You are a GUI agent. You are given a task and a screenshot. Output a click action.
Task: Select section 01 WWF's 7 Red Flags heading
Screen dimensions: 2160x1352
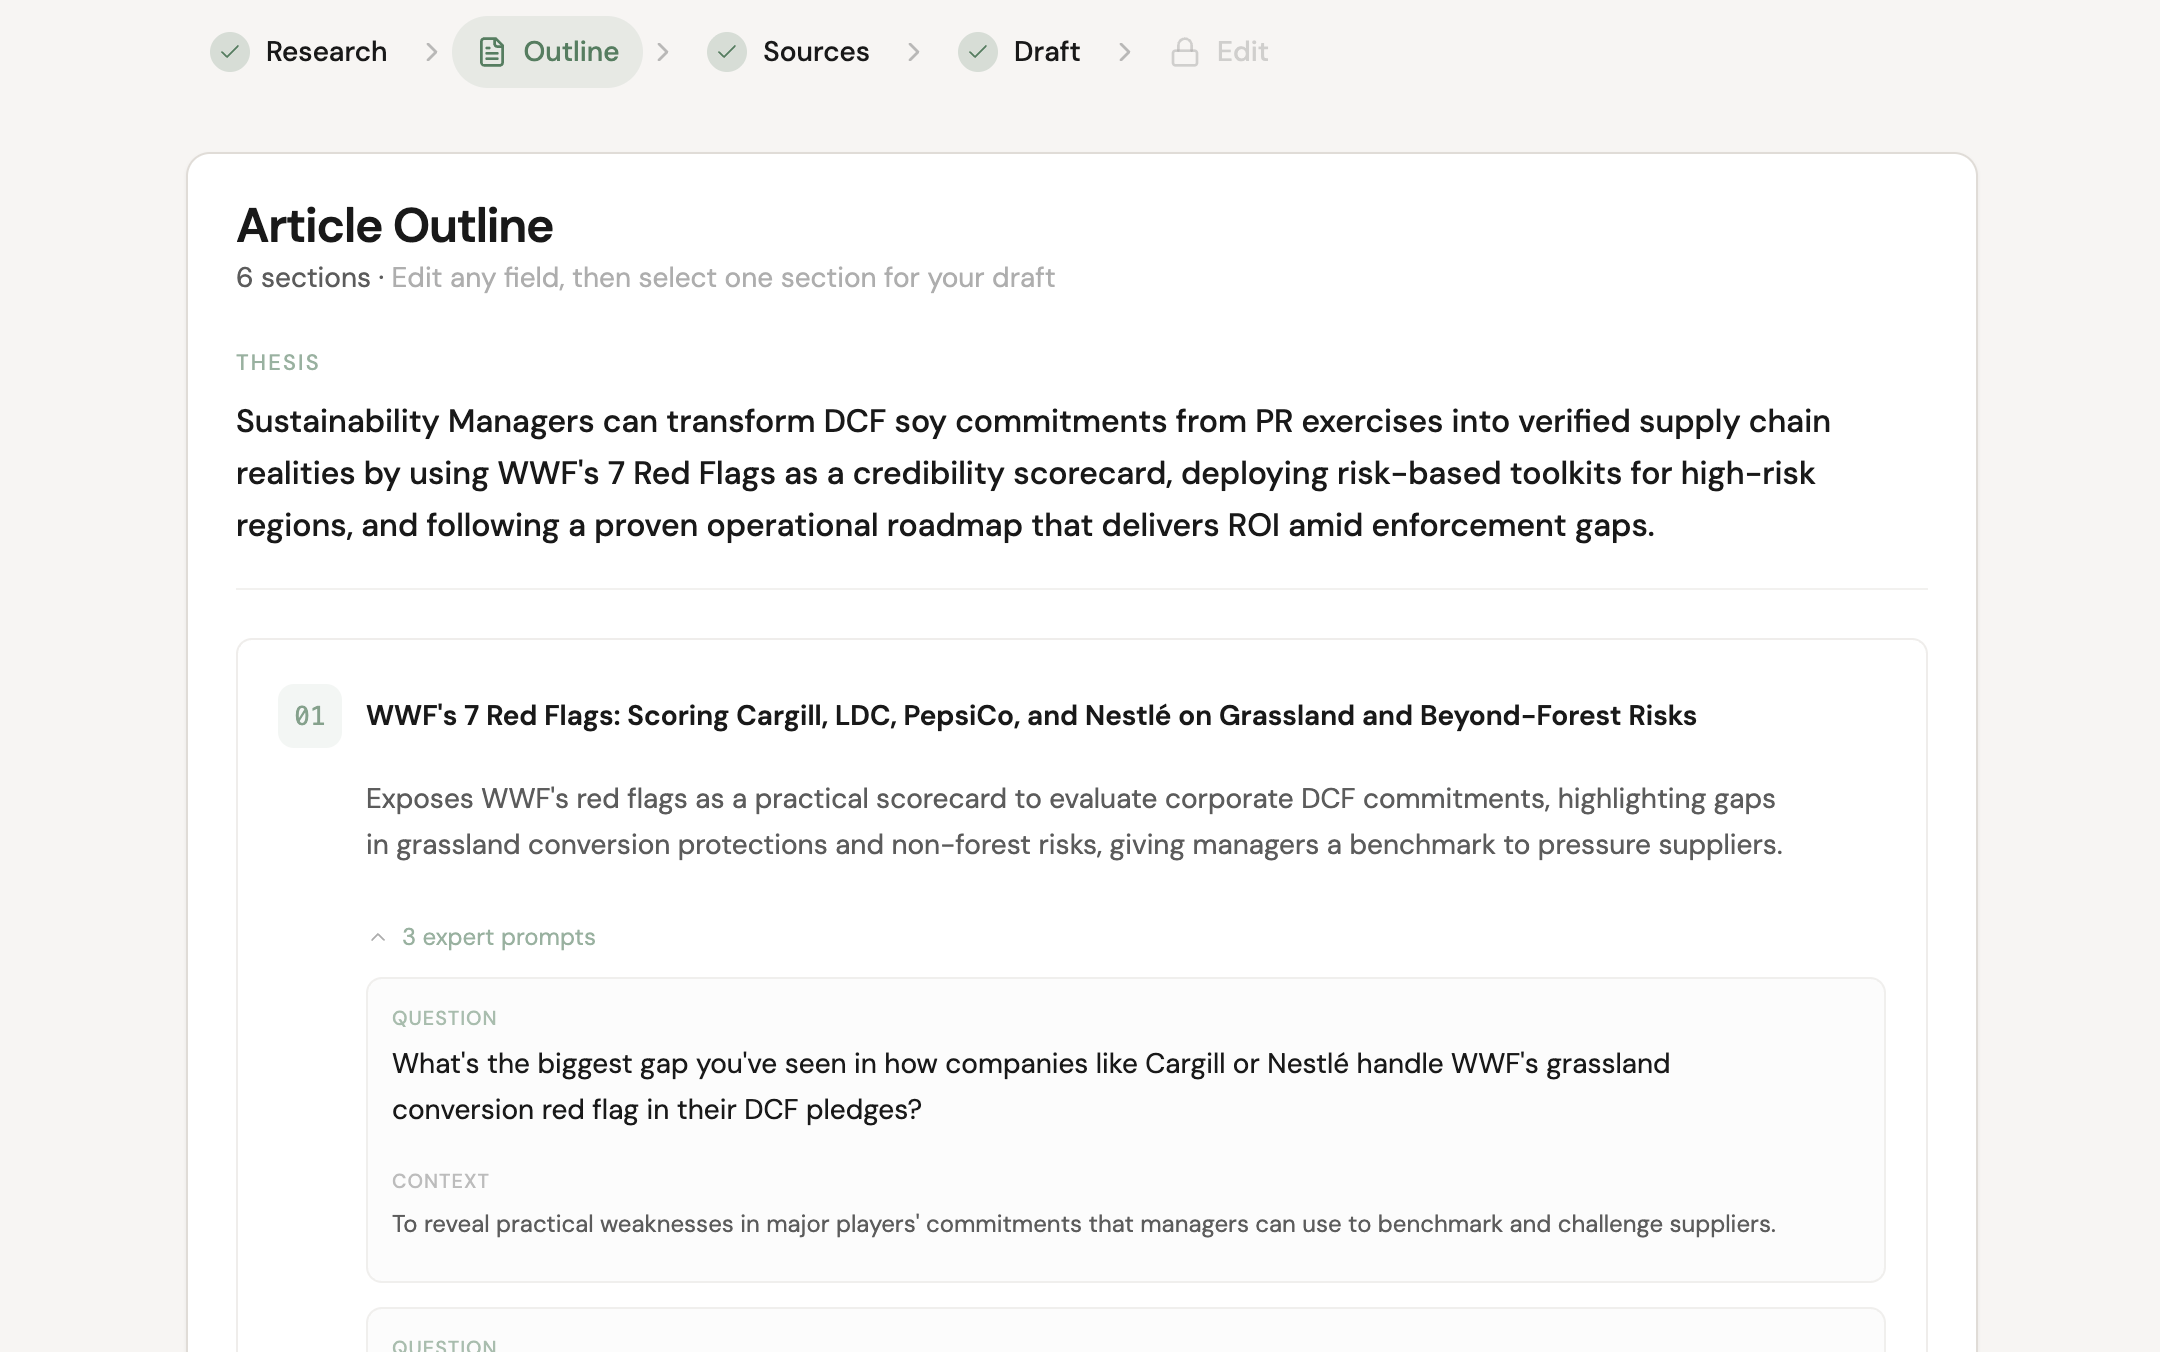(x=1031, y=716)
